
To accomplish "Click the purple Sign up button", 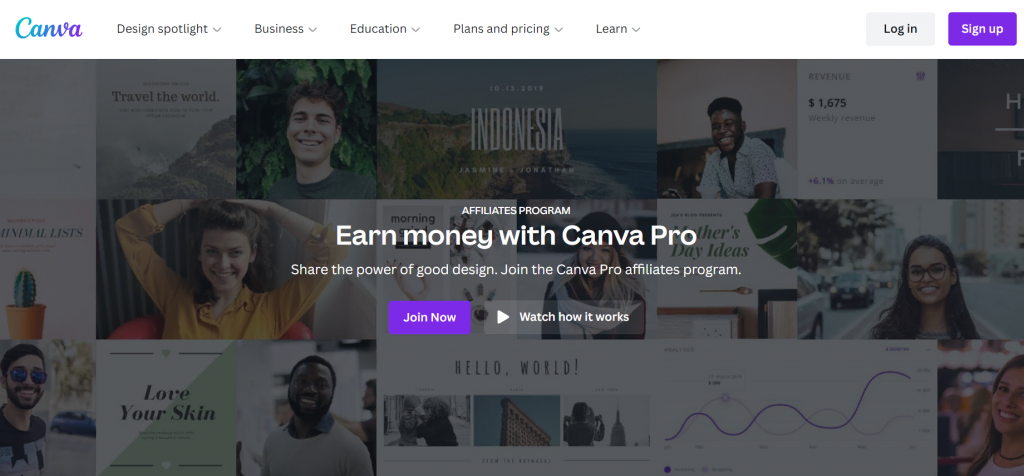I will pos(982,29).
